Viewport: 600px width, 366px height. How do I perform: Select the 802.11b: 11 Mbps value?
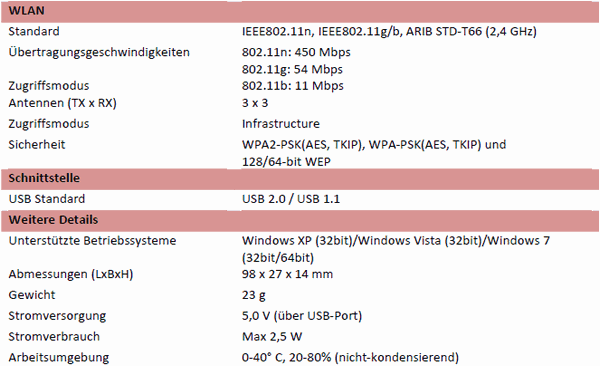point(293,86)
